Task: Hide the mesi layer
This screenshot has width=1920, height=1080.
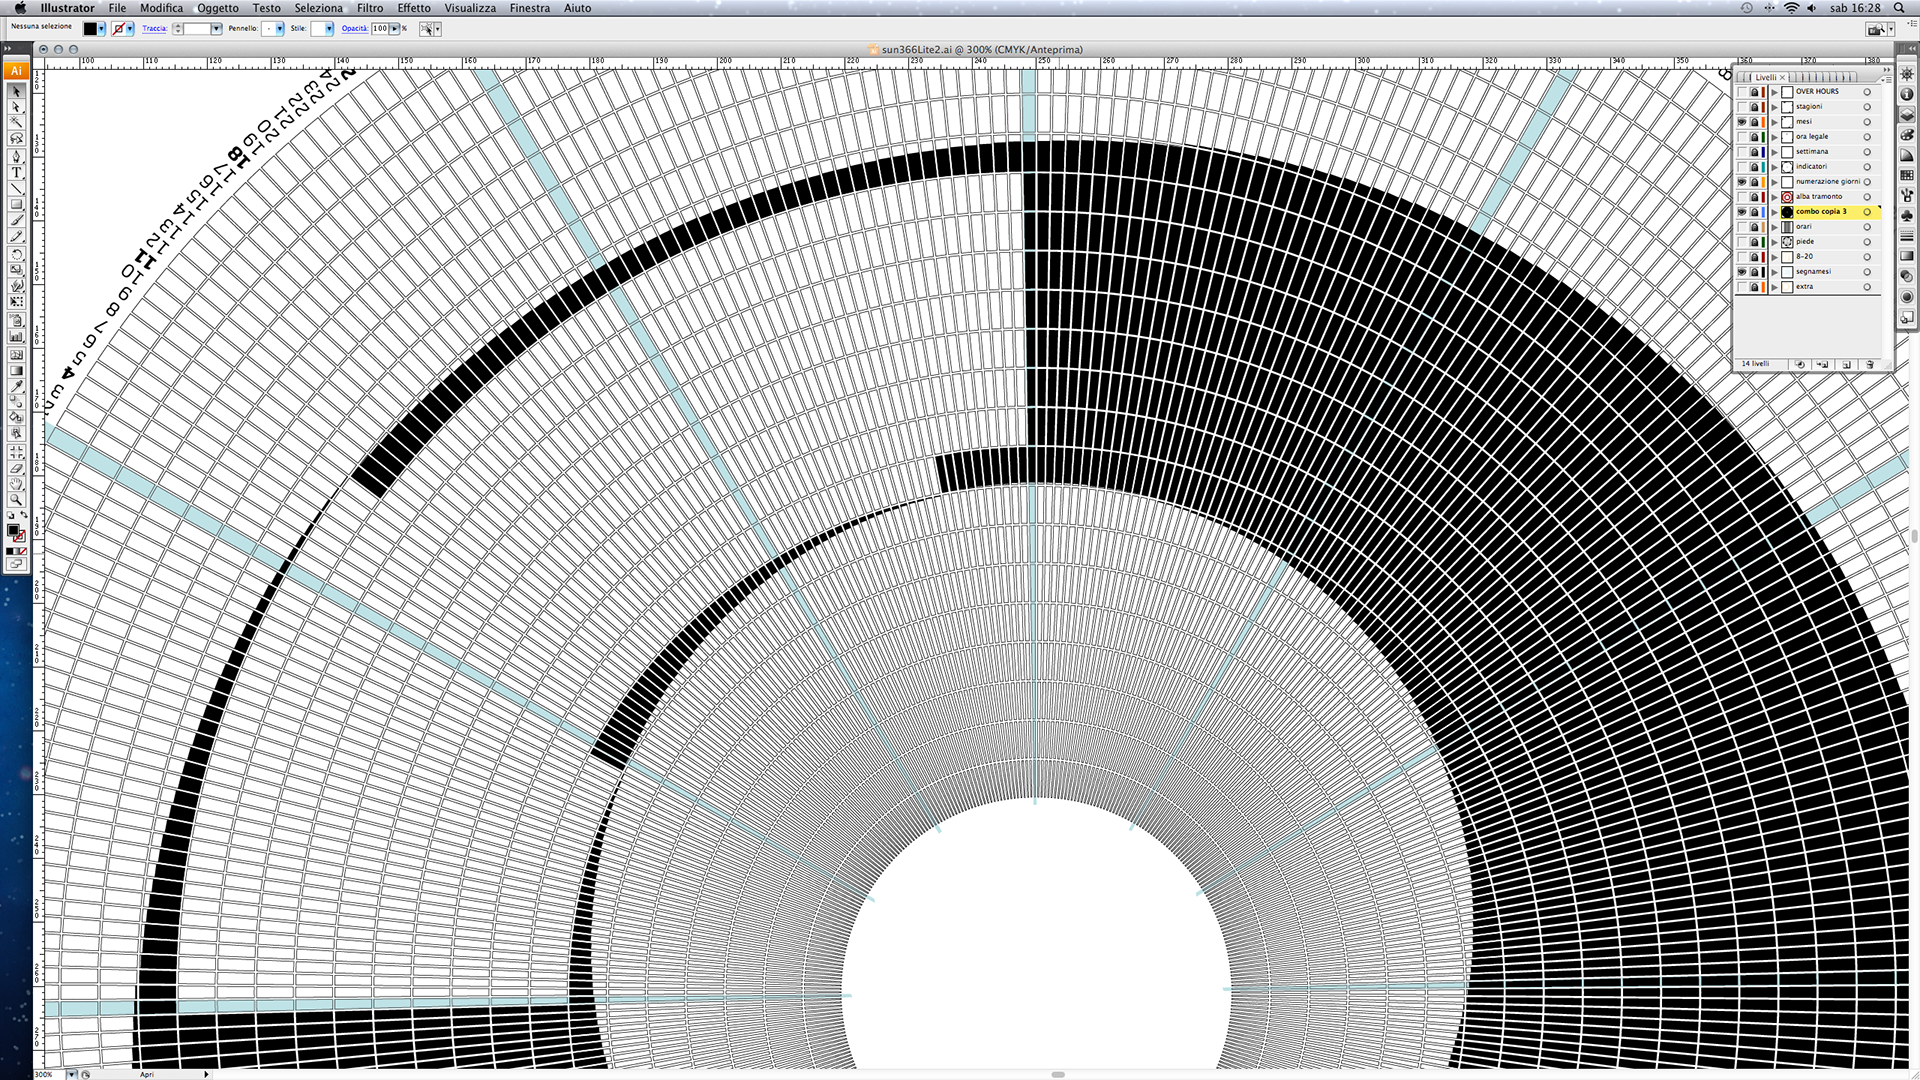Action: point(1742,122)
